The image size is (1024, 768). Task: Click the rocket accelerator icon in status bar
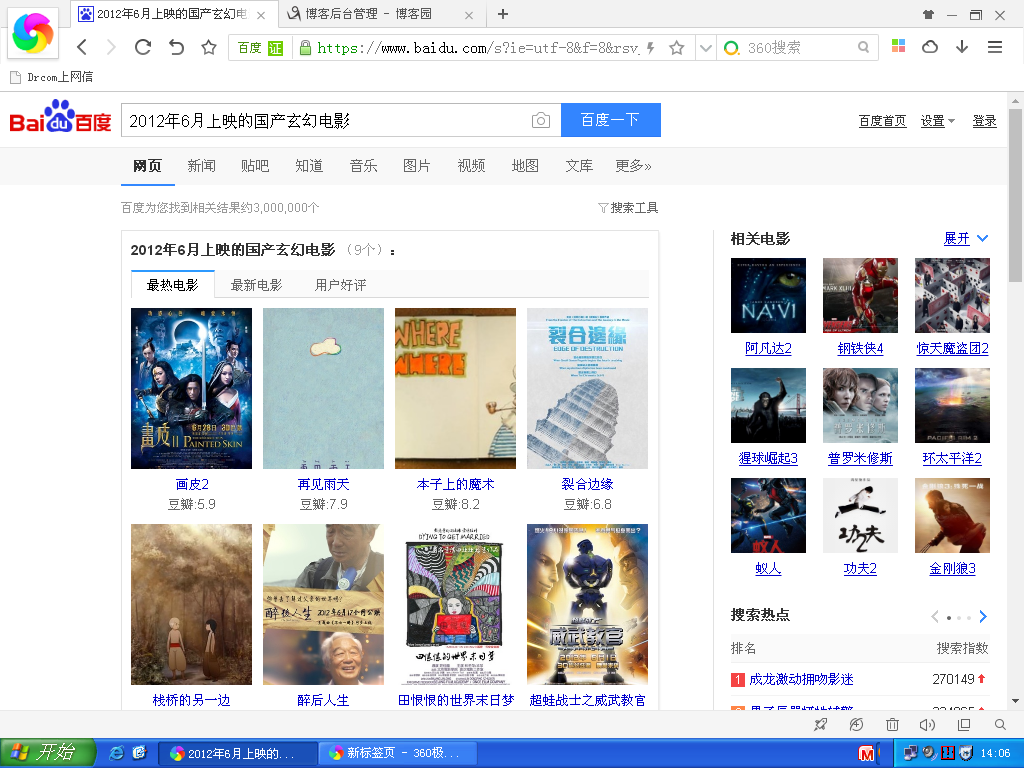(x=821, y=724)
